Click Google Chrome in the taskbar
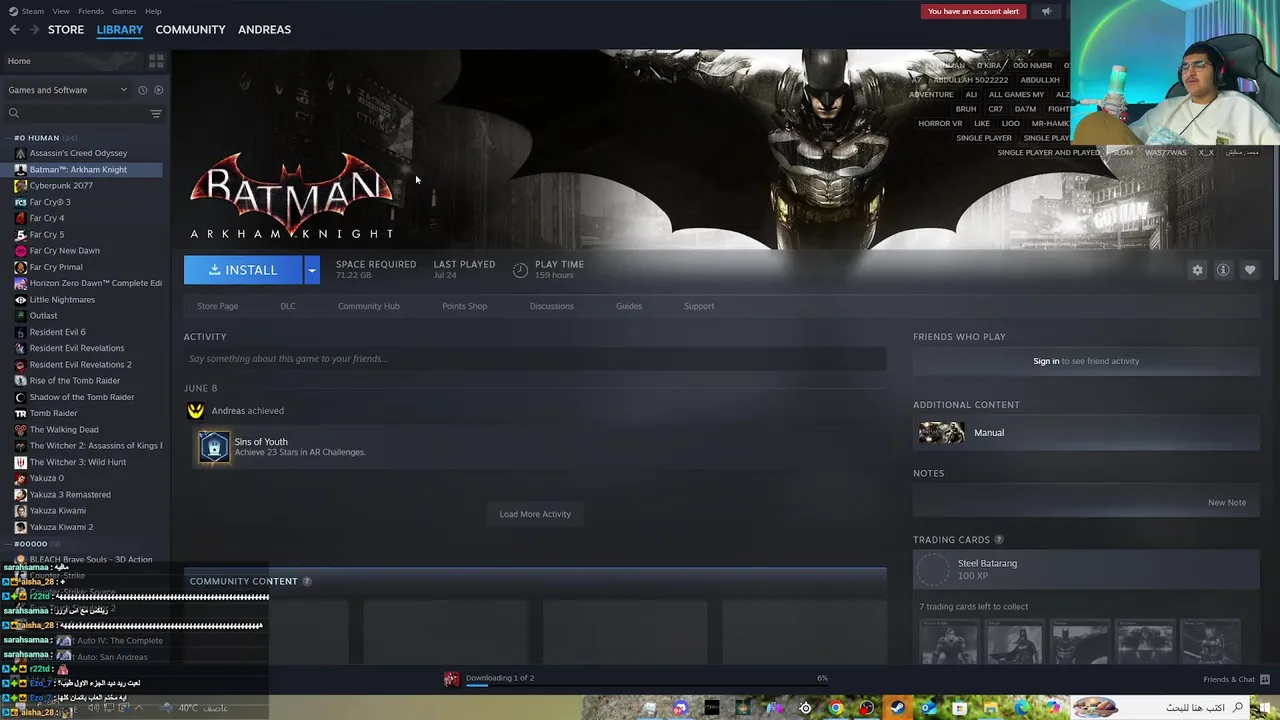Viewport: 1280px width, 720px height. [x=836, y=708]
